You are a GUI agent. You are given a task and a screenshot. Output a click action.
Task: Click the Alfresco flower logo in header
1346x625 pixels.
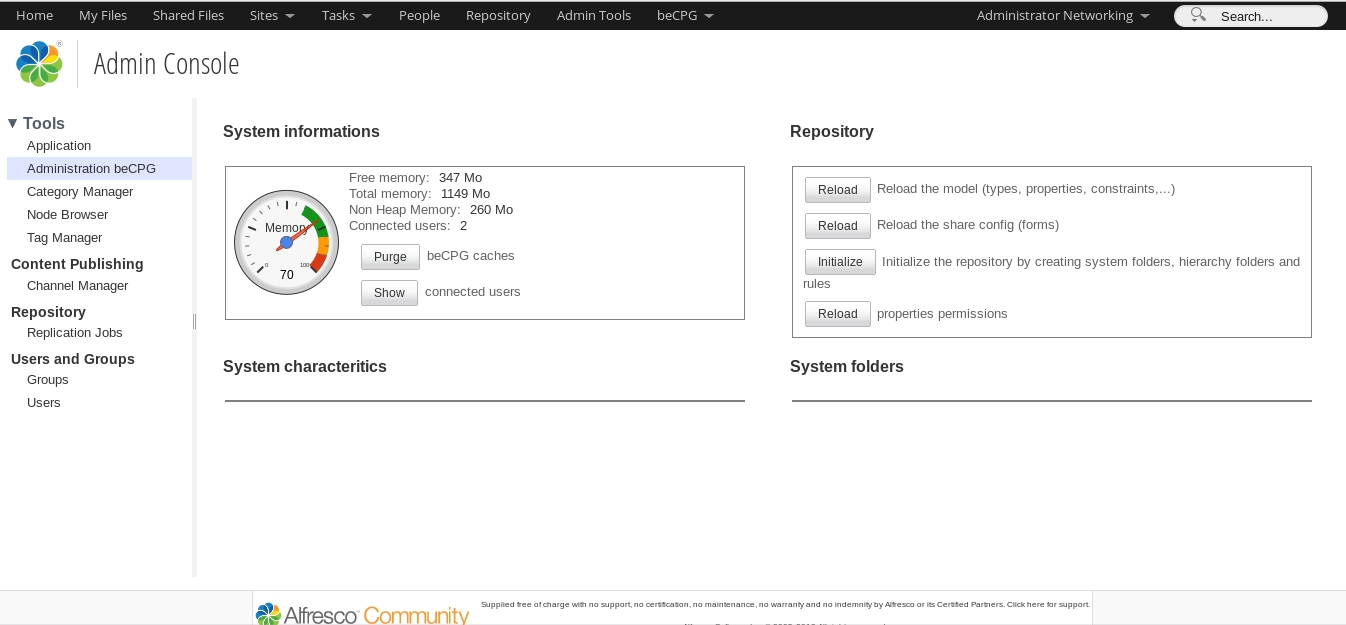[40, 64]
